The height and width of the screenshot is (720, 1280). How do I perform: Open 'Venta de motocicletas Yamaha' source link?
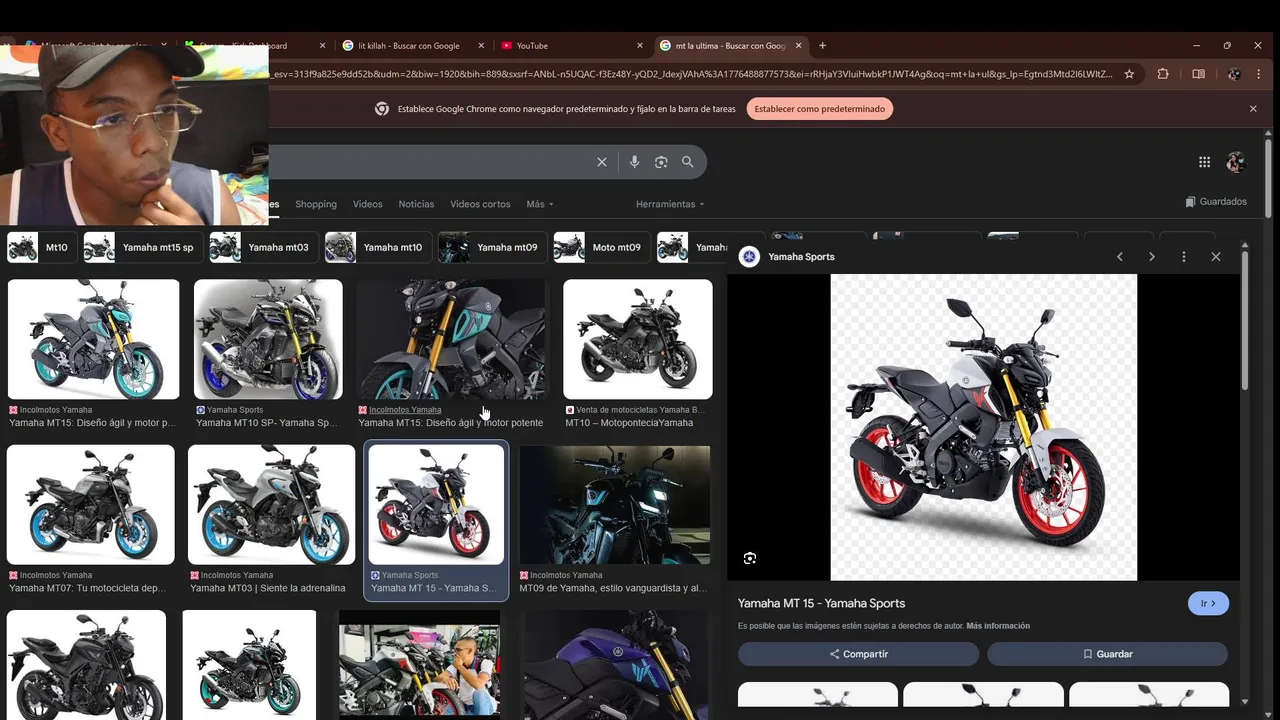tap(640, 410)
